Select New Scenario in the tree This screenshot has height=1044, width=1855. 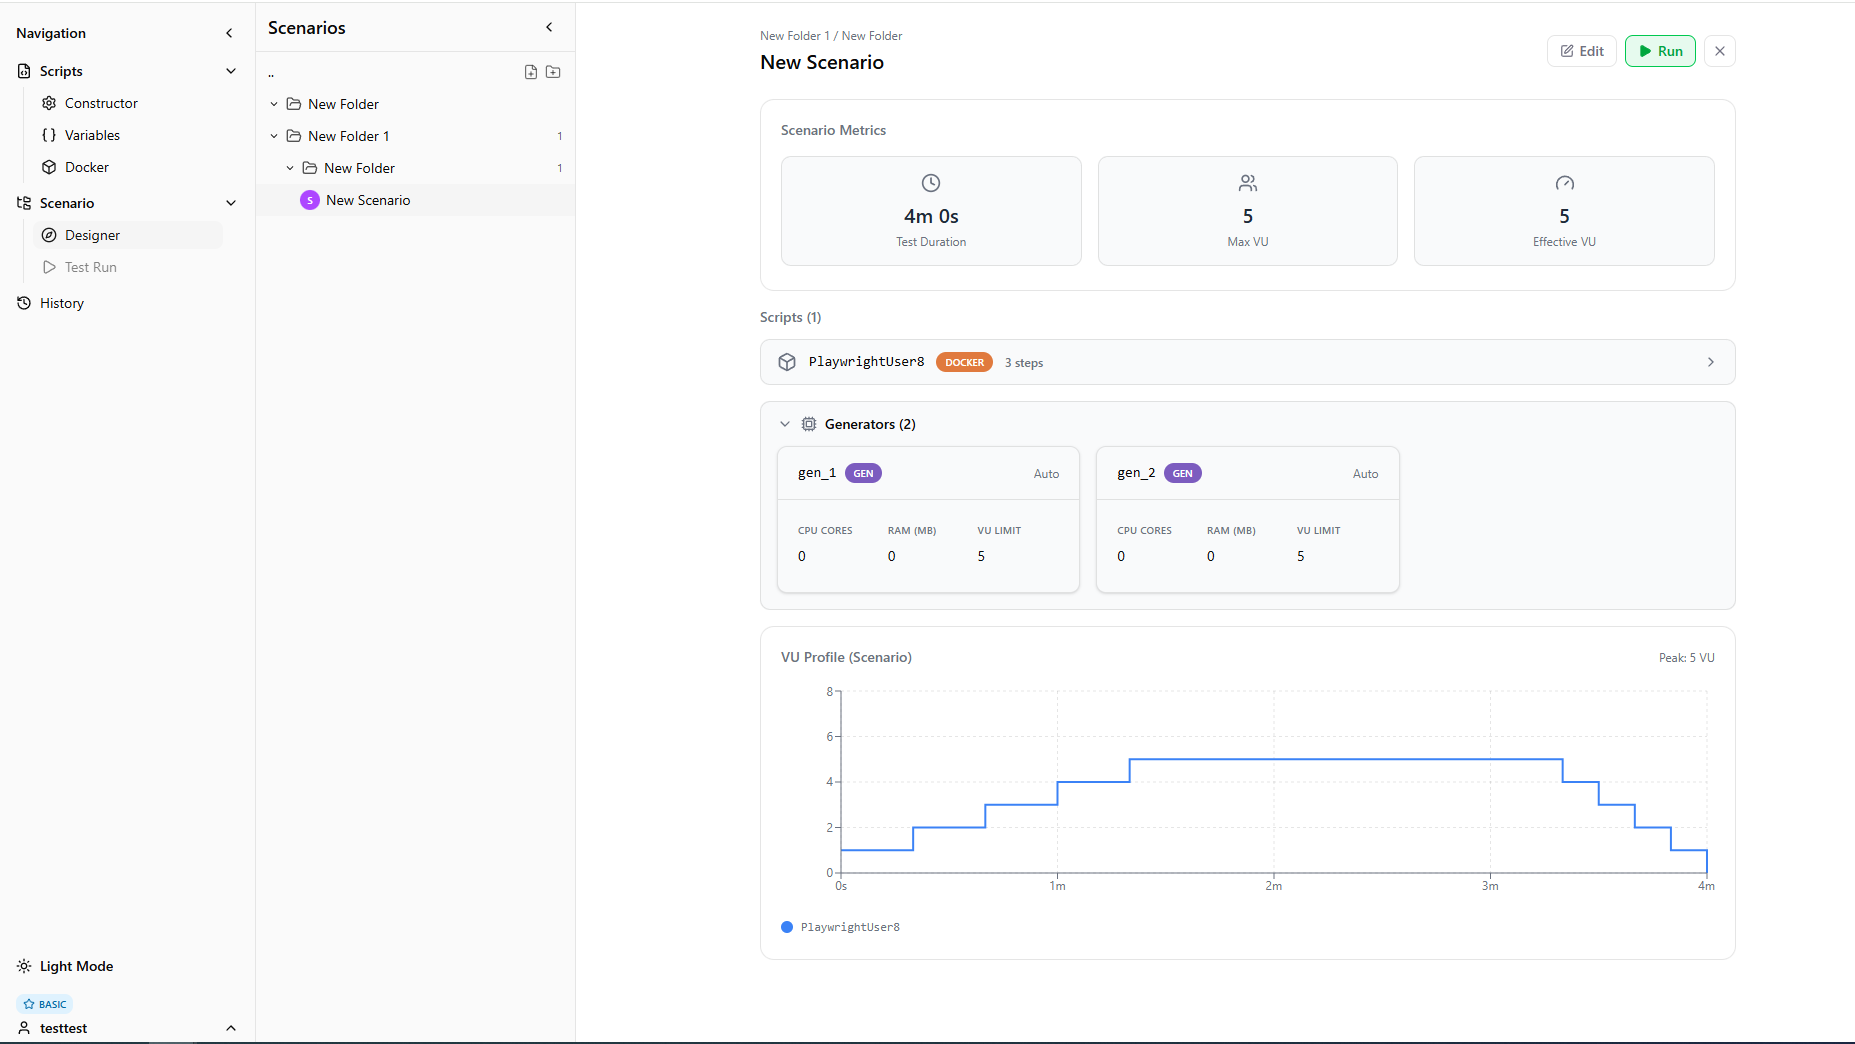[x=415, y=200]
